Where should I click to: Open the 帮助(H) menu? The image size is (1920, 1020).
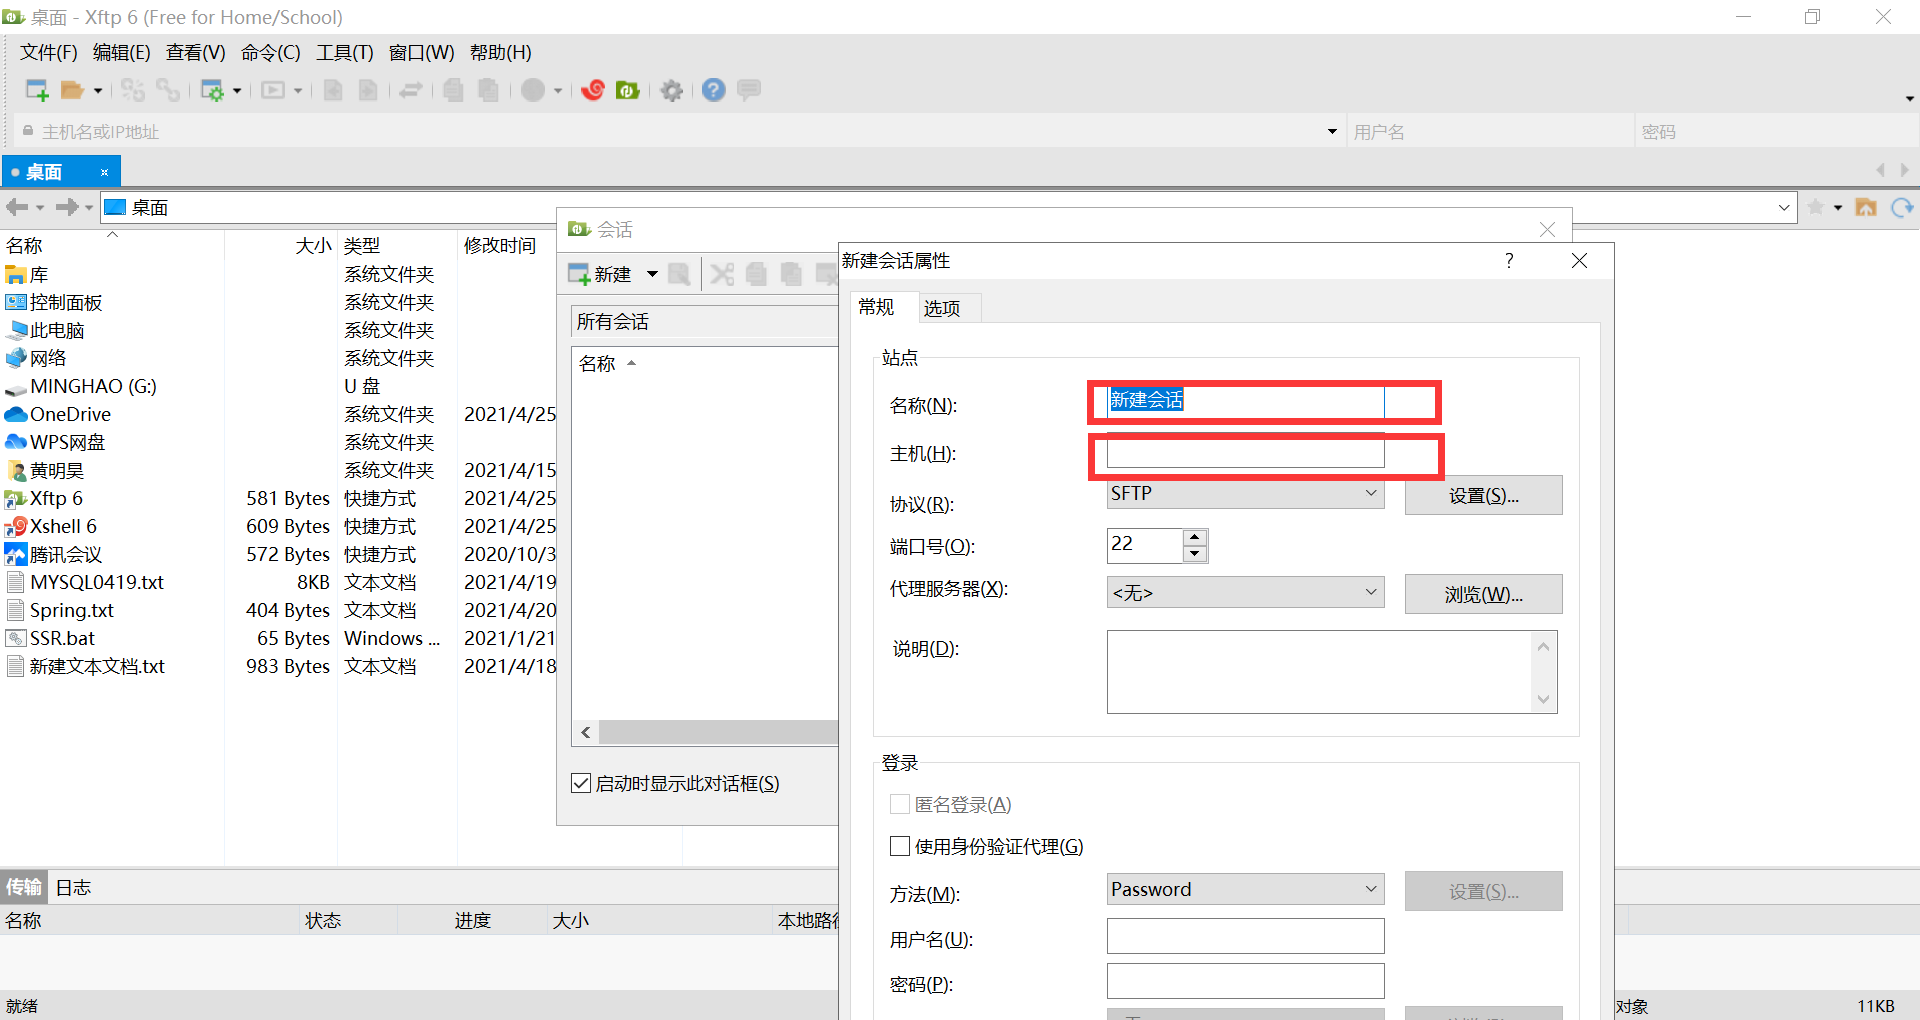click(x=500, y=52)
